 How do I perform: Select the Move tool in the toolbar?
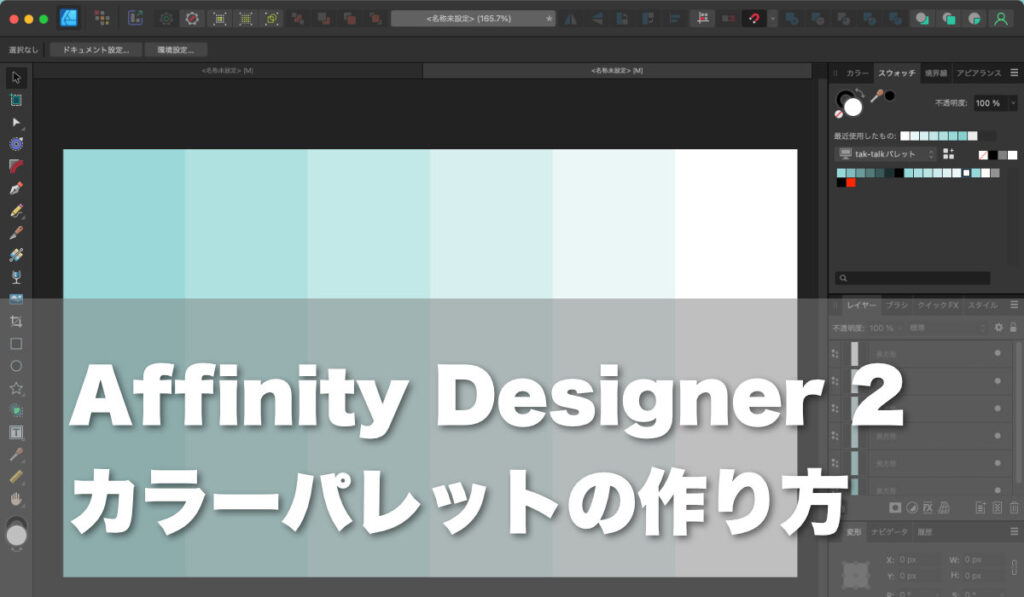click(x=15, y=76)
